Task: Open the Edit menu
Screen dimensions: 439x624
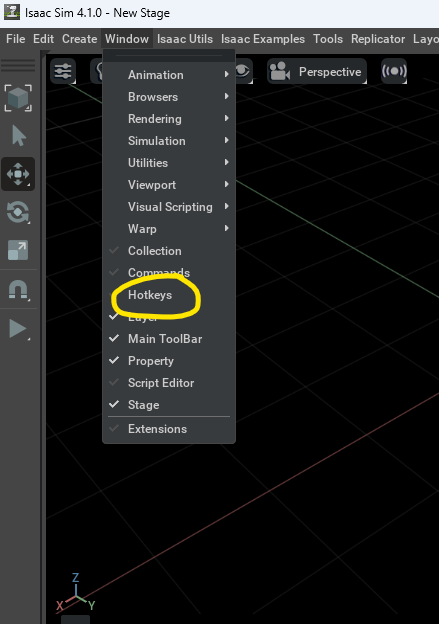Action: tap(43, 39)
